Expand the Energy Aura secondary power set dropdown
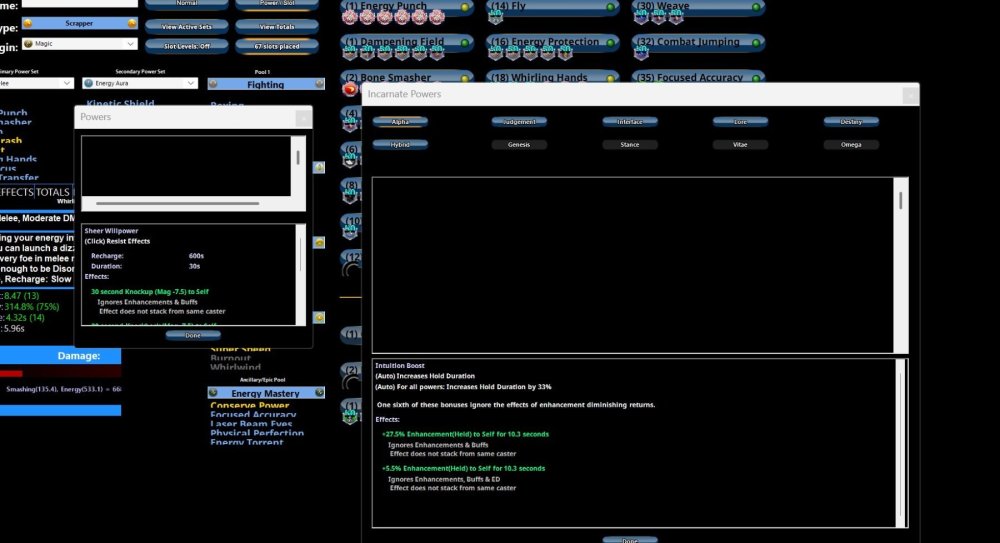The height and width of the screenshot is (543, 1000). 191,83
